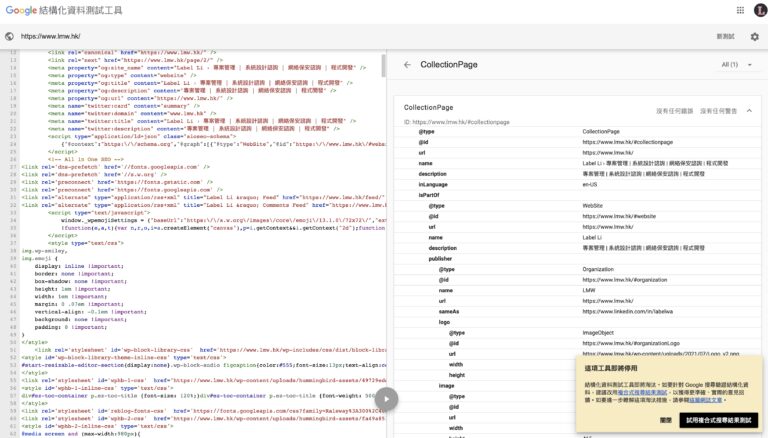Click the logo property label
Image resolution: width=768 pixels, height=438 pixels.
444,322
